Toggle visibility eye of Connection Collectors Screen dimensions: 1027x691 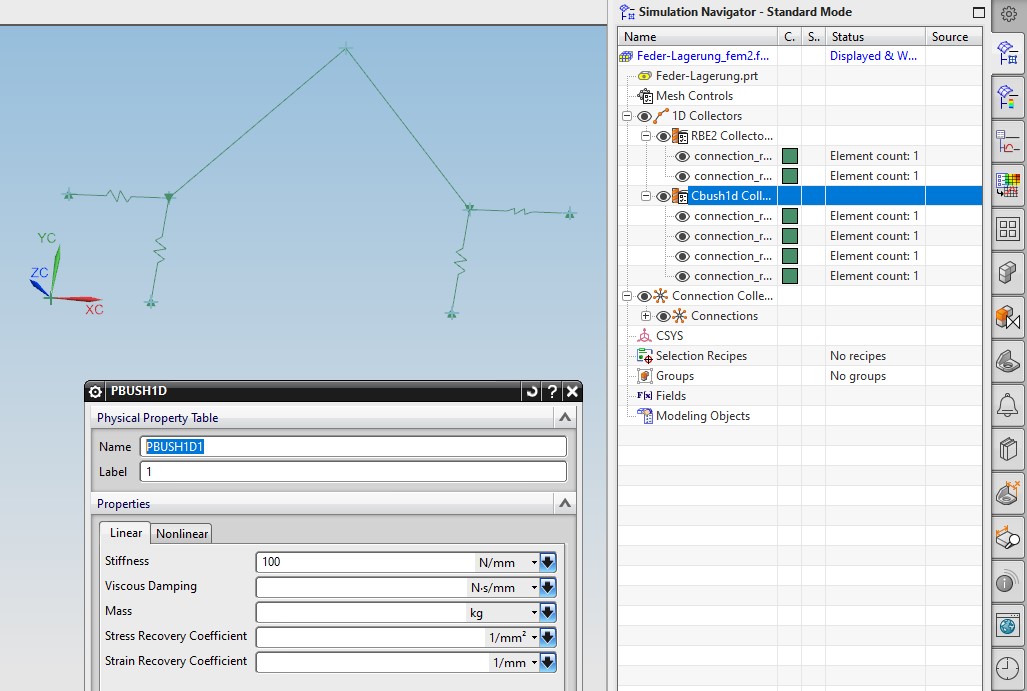(x=644, y=296)
